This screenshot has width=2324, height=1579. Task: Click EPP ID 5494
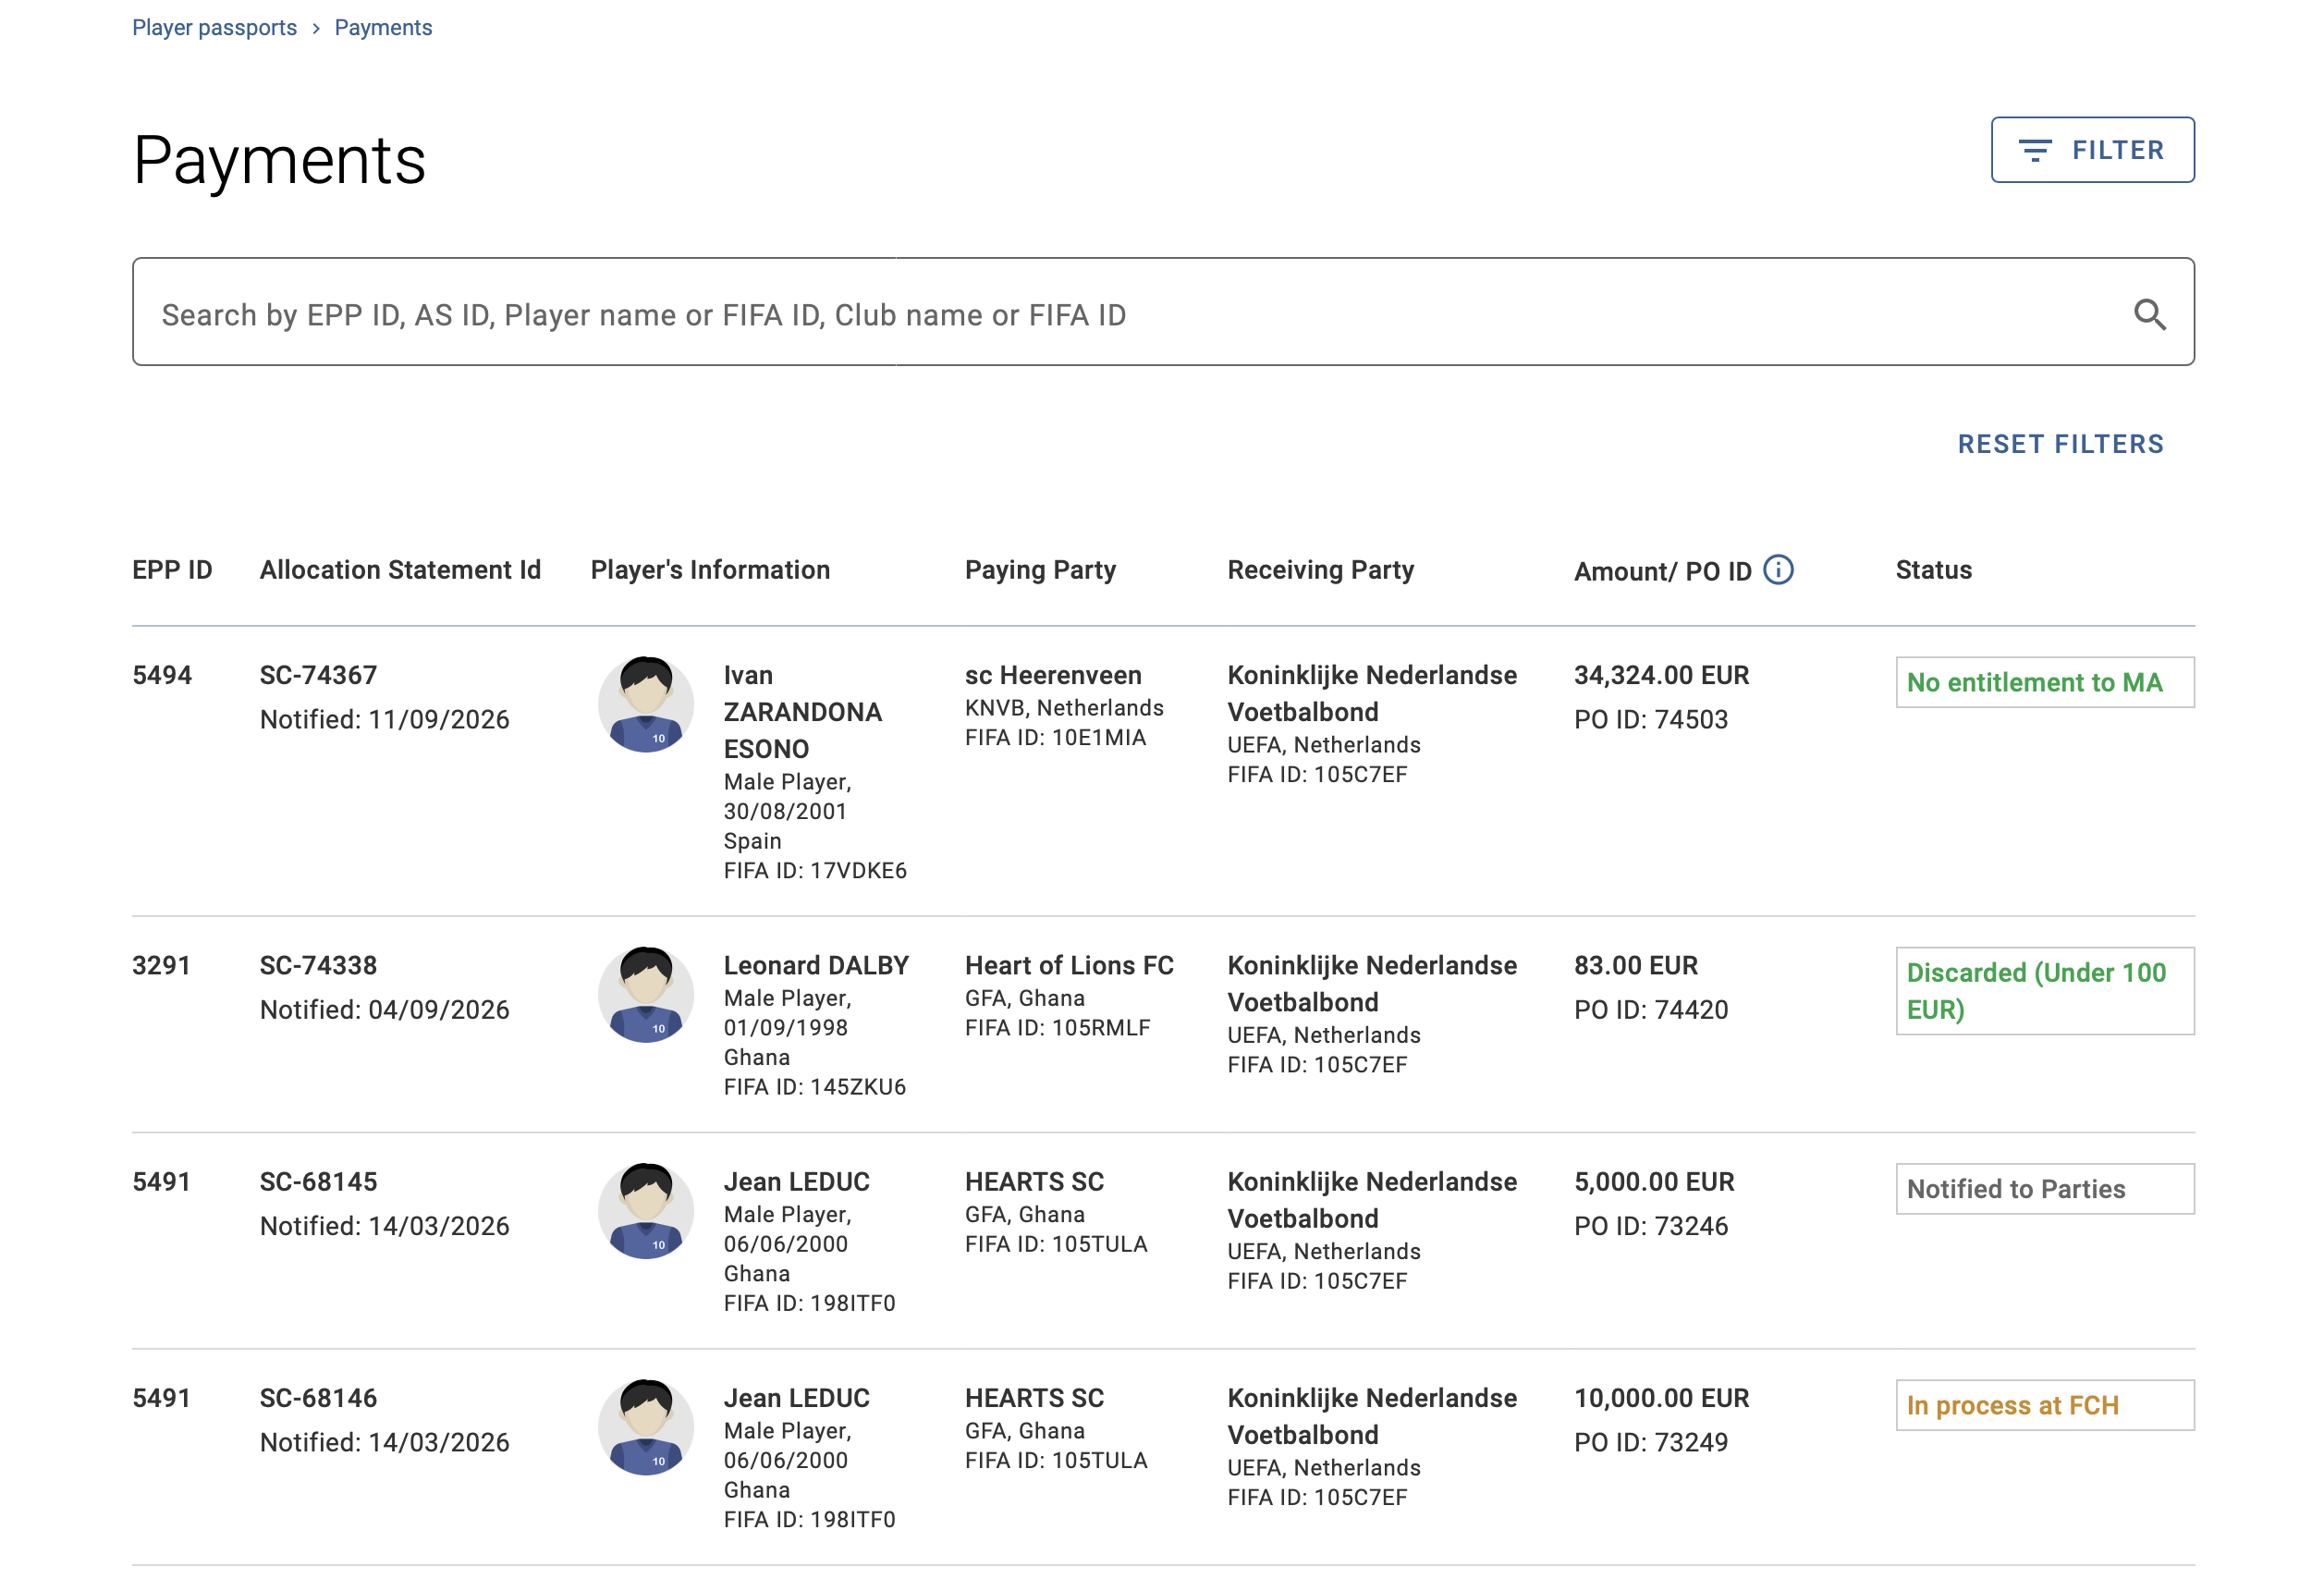[161, 675]
